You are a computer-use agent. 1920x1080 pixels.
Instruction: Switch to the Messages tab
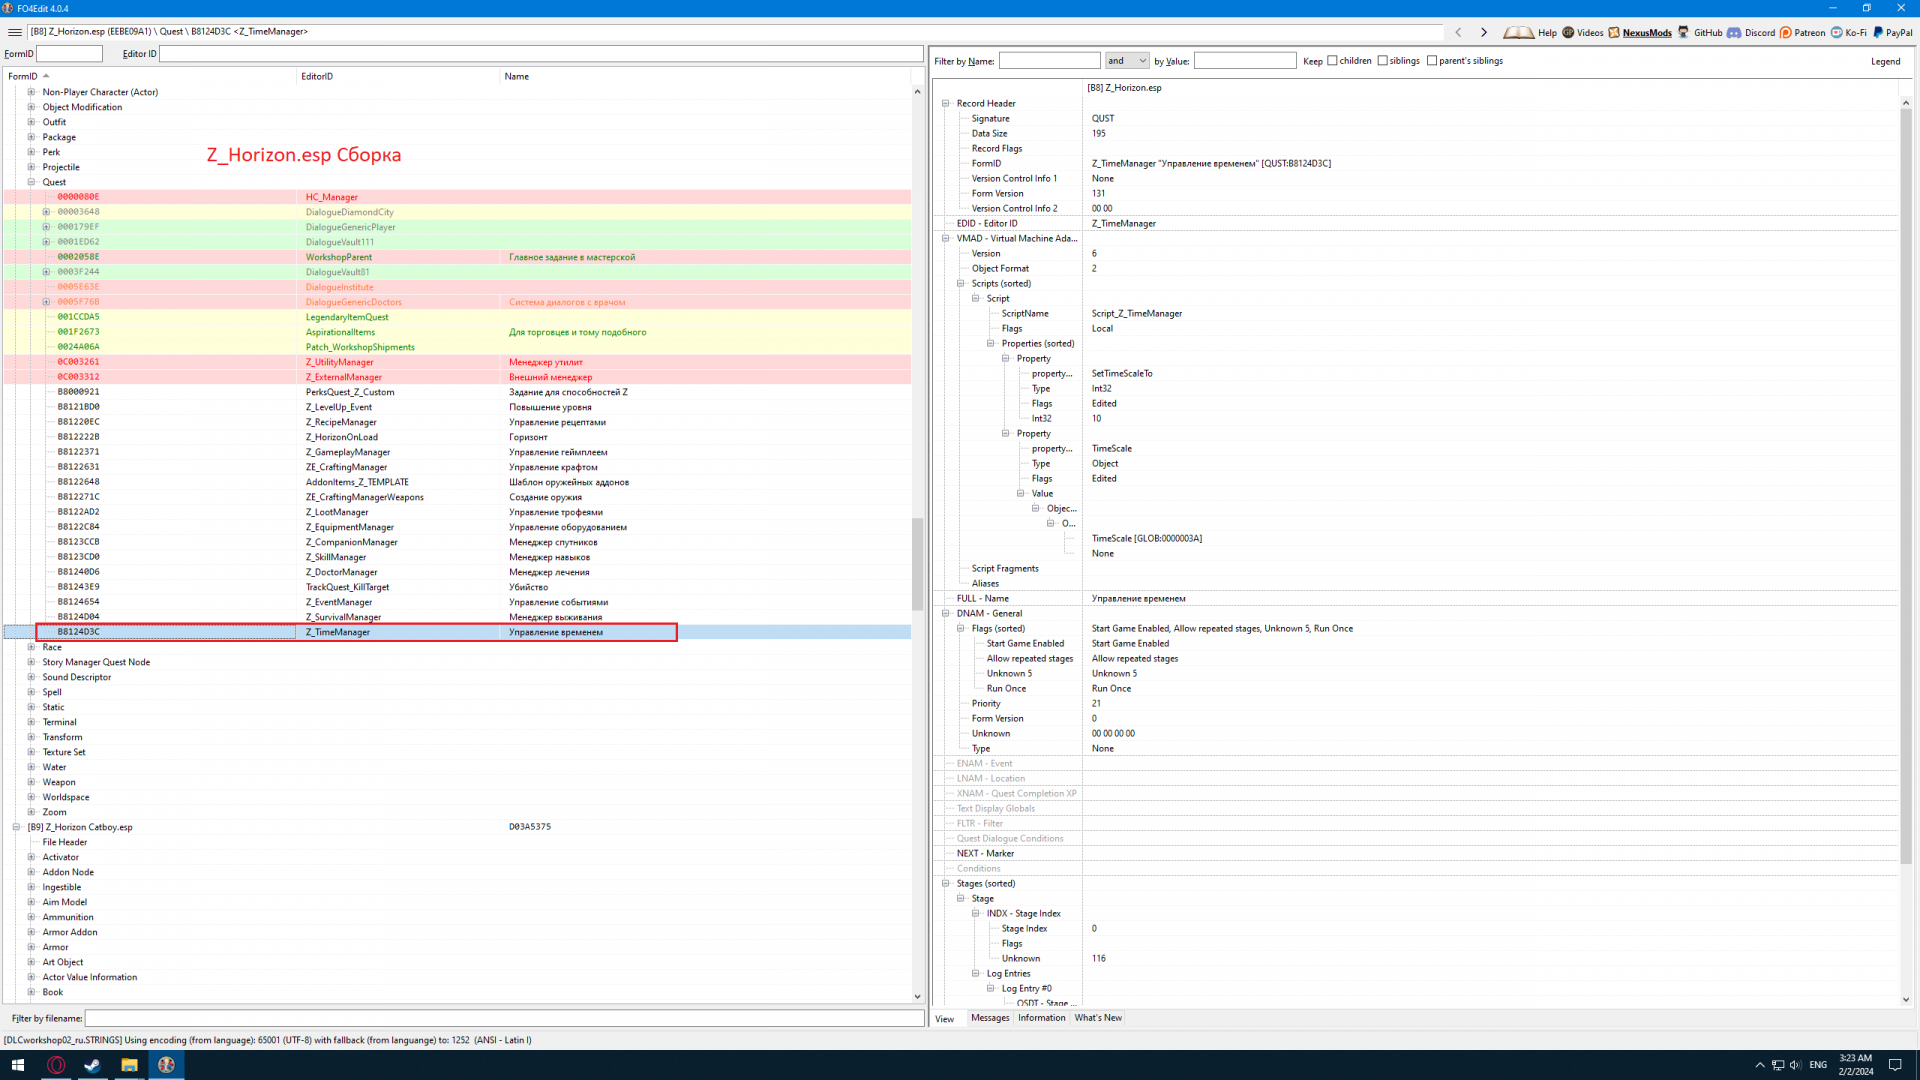click(990, 1018)
